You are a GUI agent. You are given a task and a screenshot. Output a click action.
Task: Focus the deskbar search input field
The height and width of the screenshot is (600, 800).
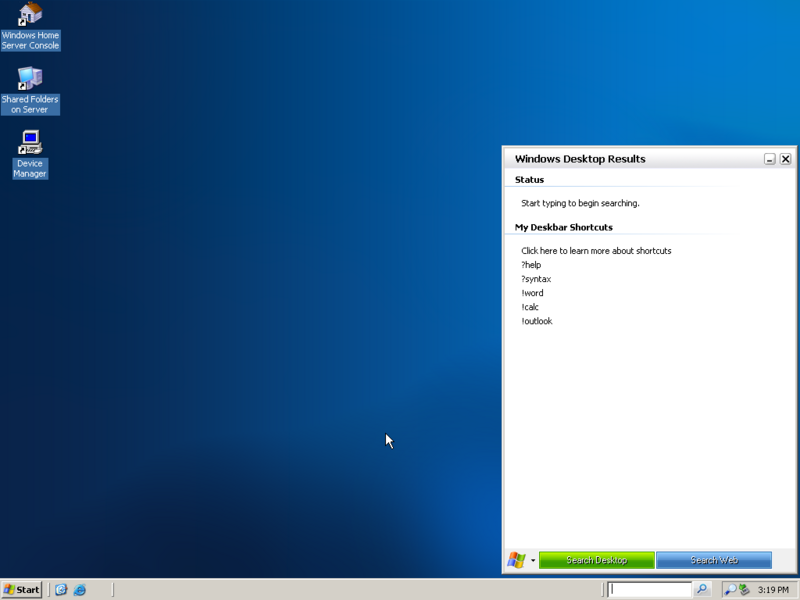pos(649,589)
